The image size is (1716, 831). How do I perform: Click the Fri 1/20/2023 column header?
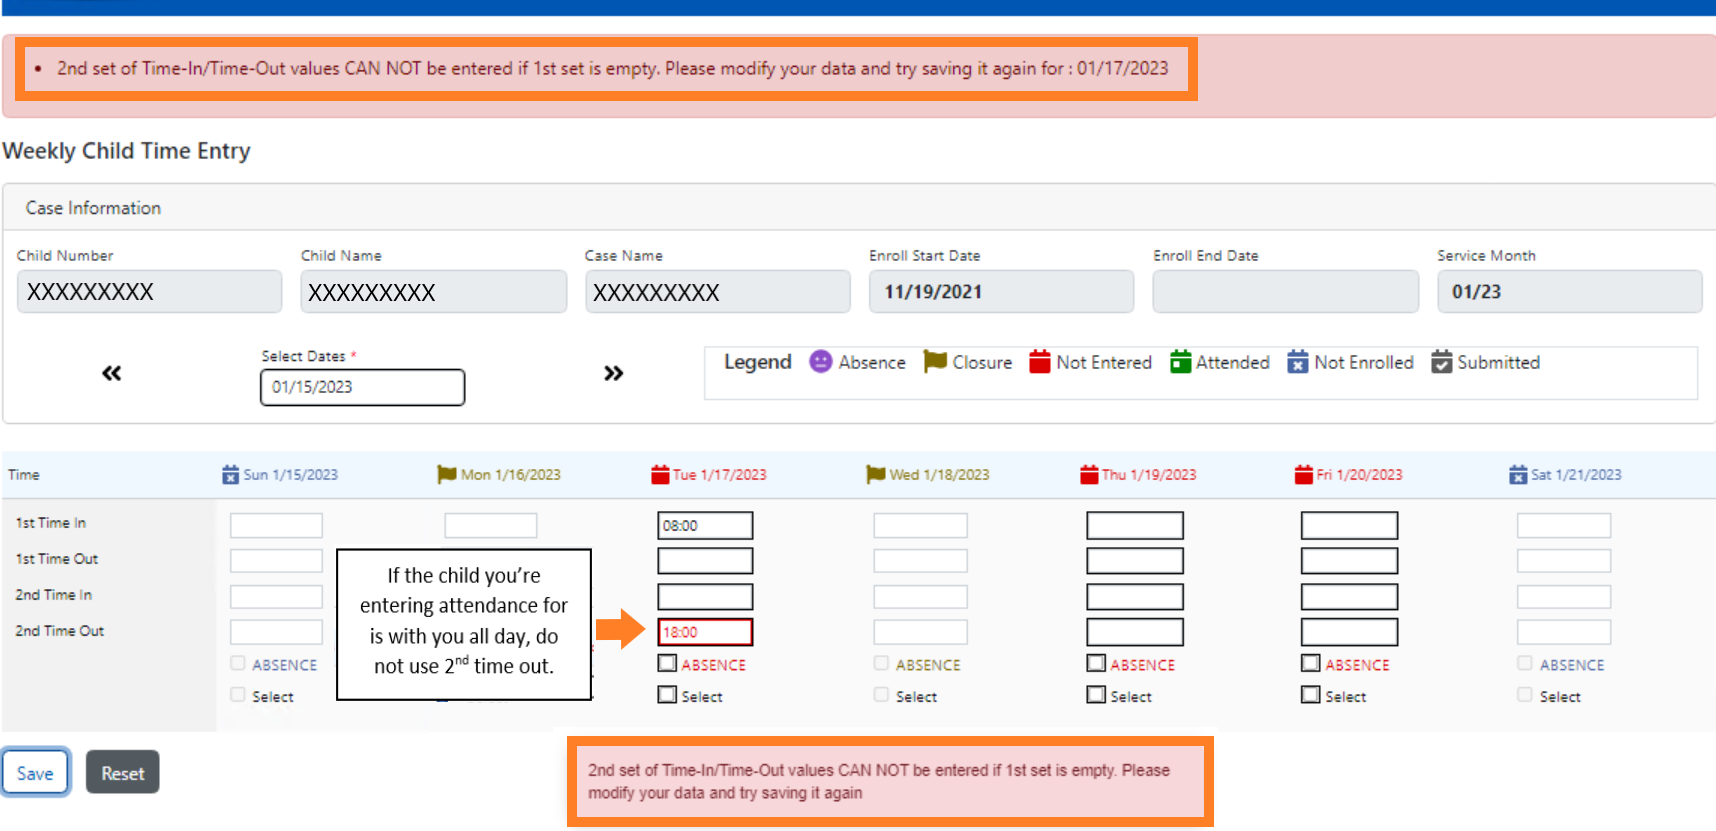(x=1358, y=475)
